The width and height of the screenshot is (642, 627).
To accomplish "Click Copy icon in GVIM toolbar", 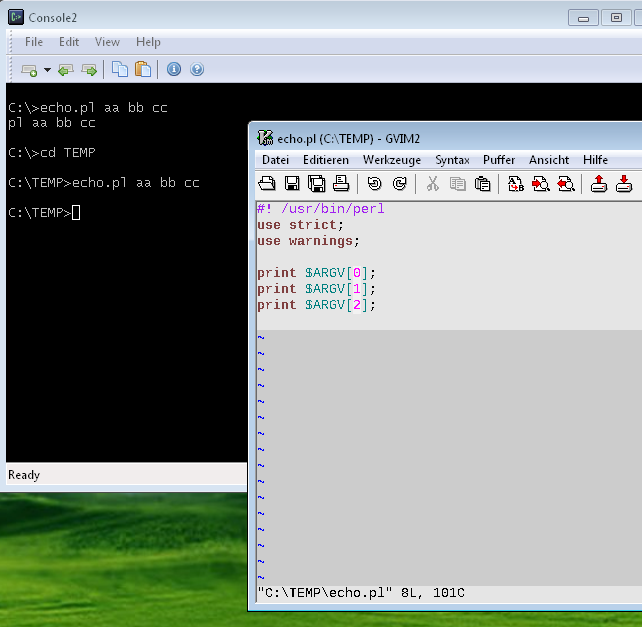I will coord(457,183).
